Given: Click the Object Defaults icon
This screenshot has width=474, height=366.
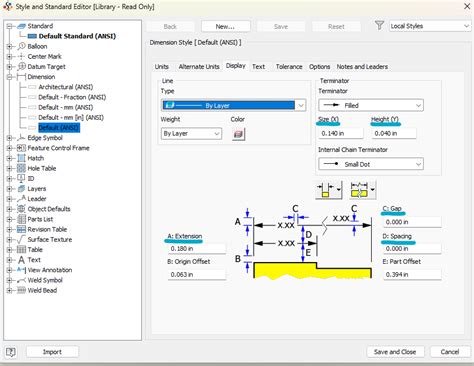Looking at the screenshot, I should click(x=22, y=209).
